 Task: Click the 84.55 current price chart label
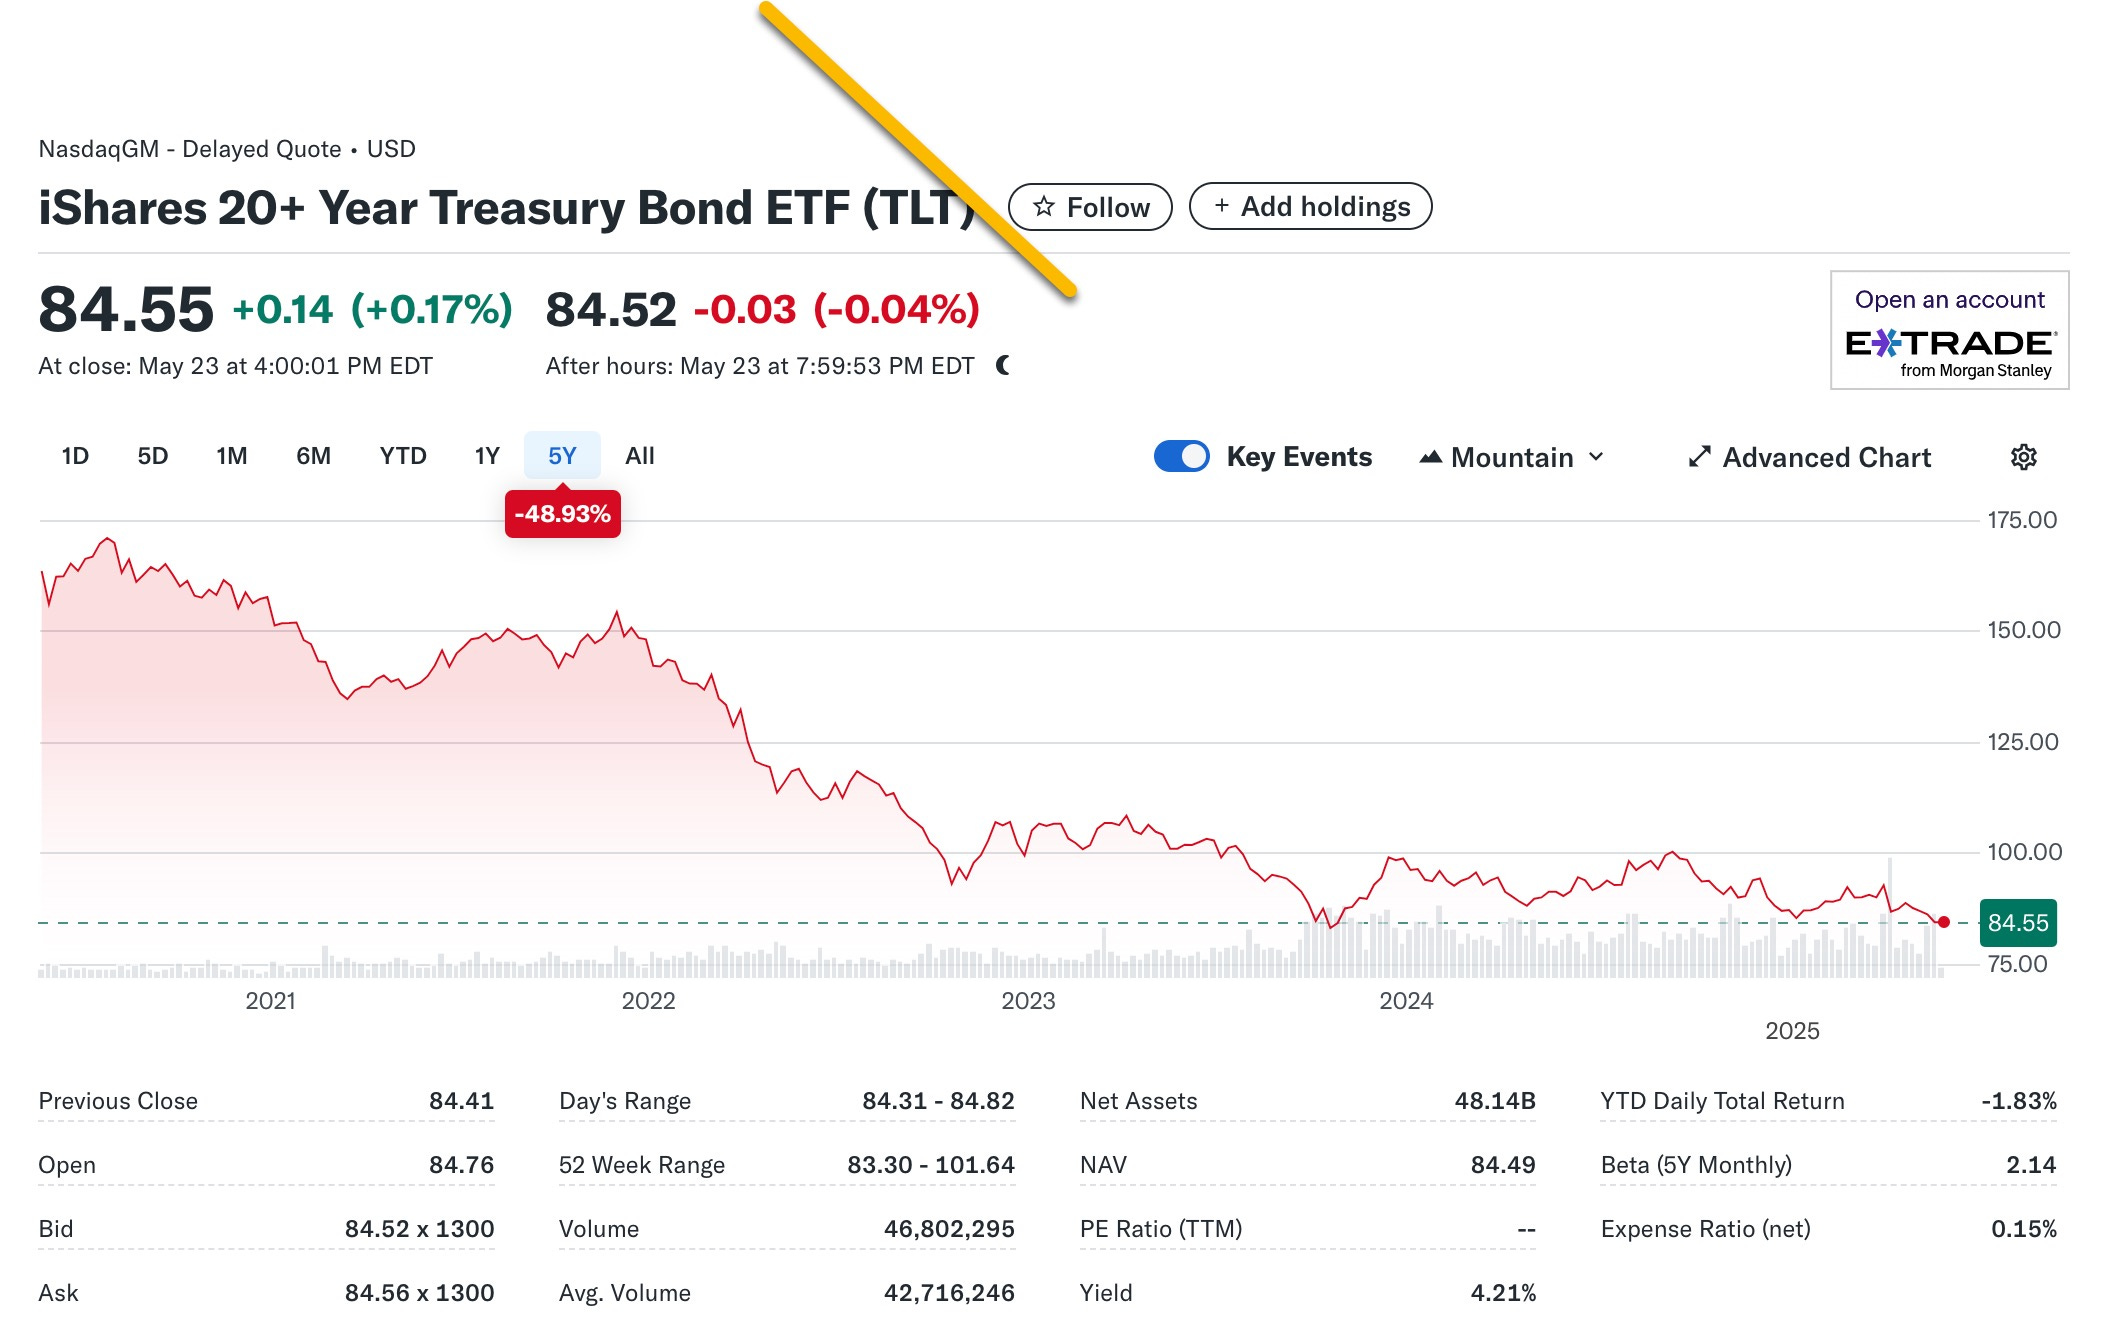click(2018, 923)
